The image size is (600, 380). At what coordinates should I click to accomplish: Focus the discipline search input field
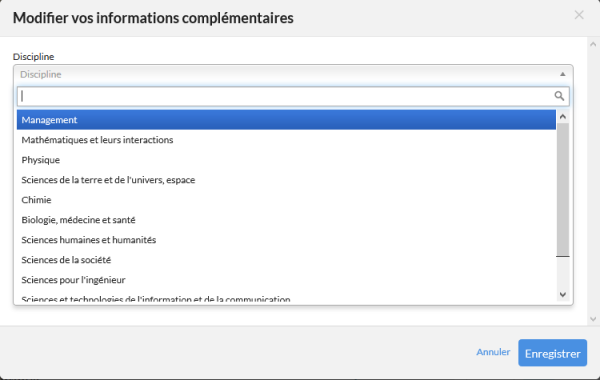[293, 96]
